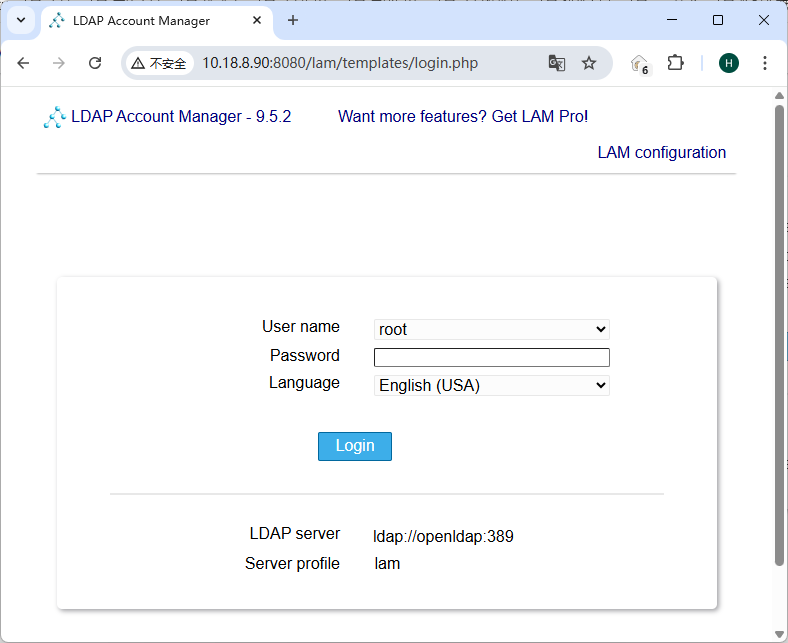The width and height of the screenshot is (788, 643).
Task: Click the Login button
Action: (x=355, y=446)
